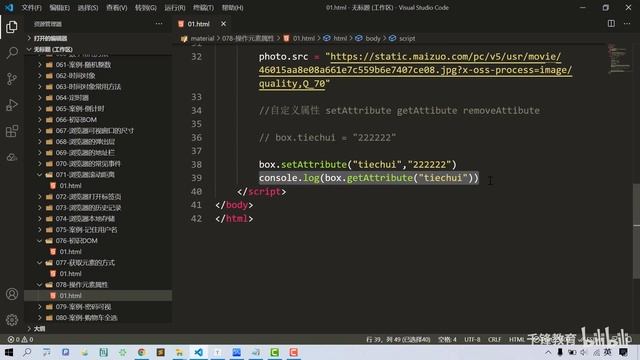The image size is (640, 360).
Task: Open the File (F) menu
Action: tap(31, 7)
